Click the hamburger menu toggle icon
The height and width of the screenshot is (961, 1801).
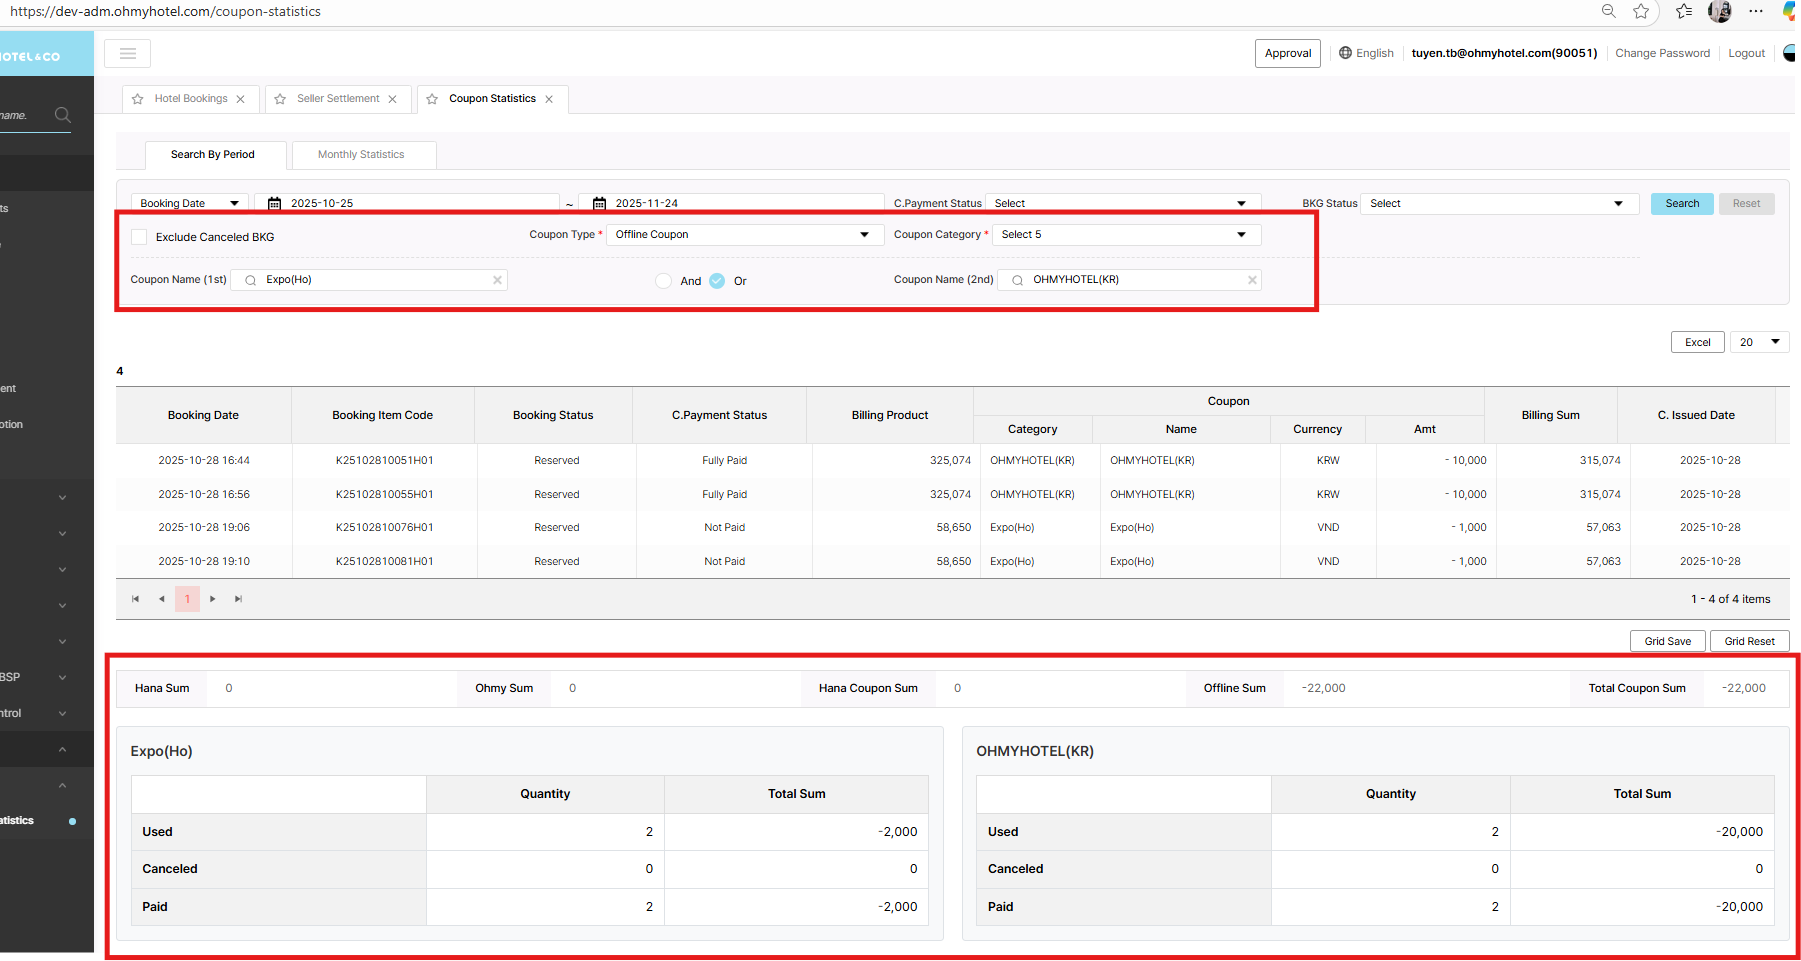[127, 53]
